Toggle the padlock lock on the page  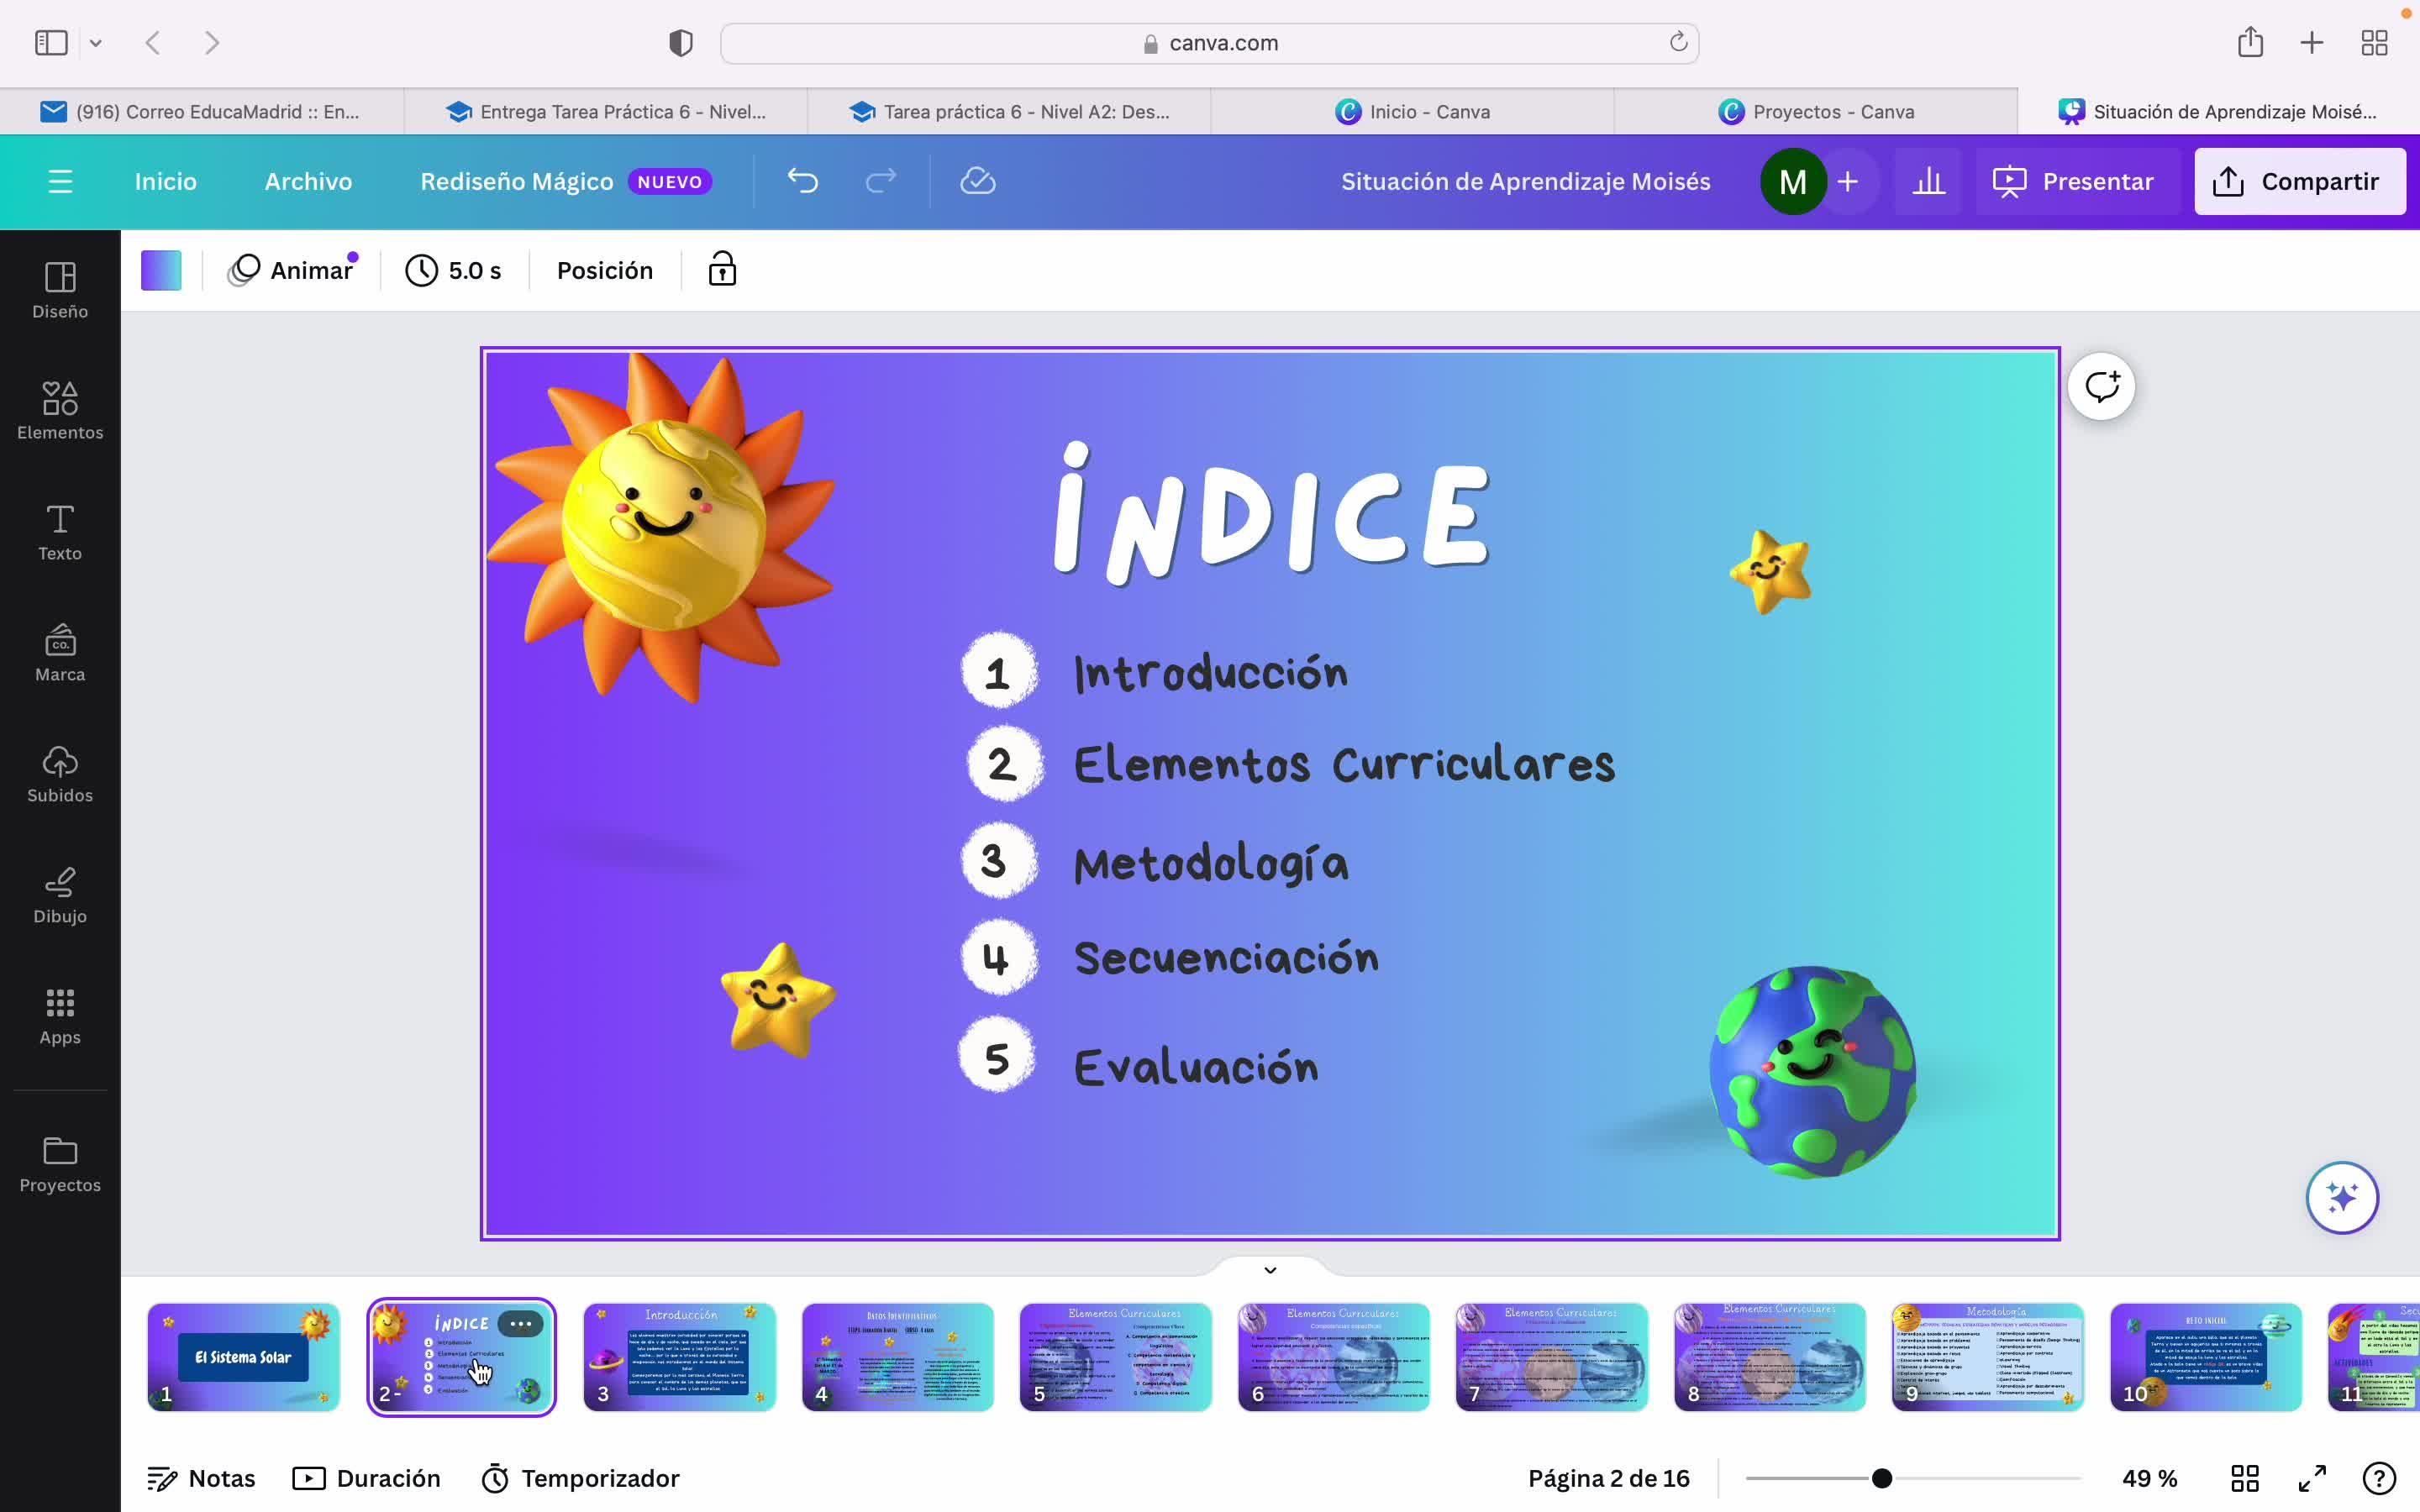coord(722,270)
